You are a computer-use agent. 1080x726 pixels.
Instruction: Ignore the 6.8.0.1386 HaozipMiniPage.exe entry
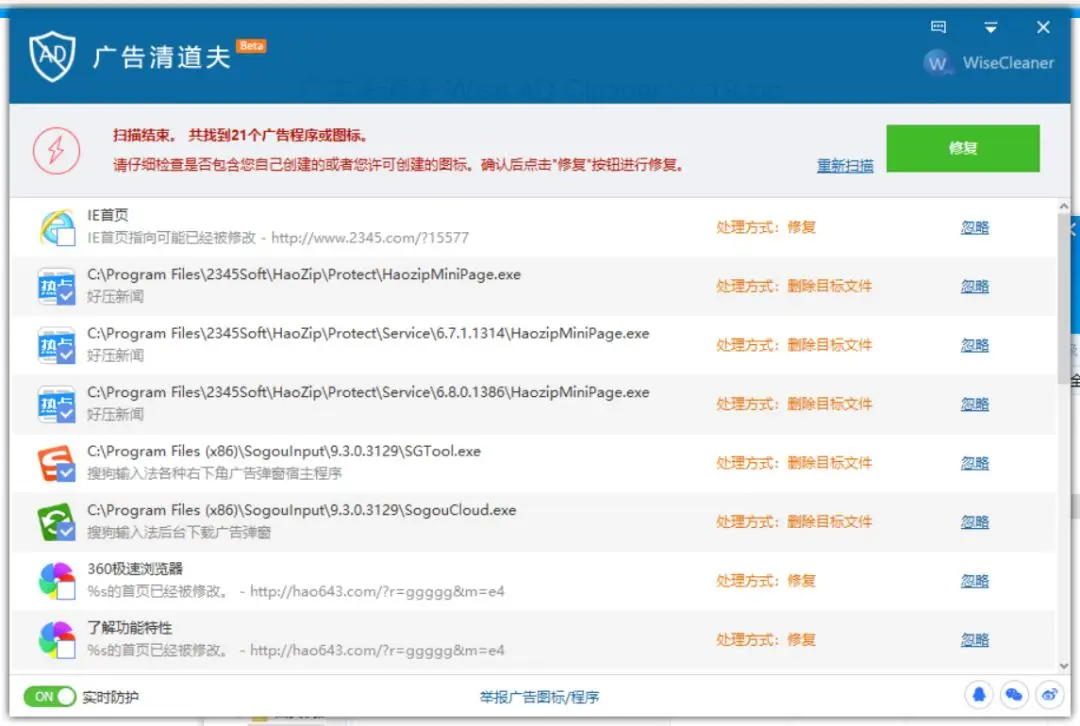[x=975, y=404]
